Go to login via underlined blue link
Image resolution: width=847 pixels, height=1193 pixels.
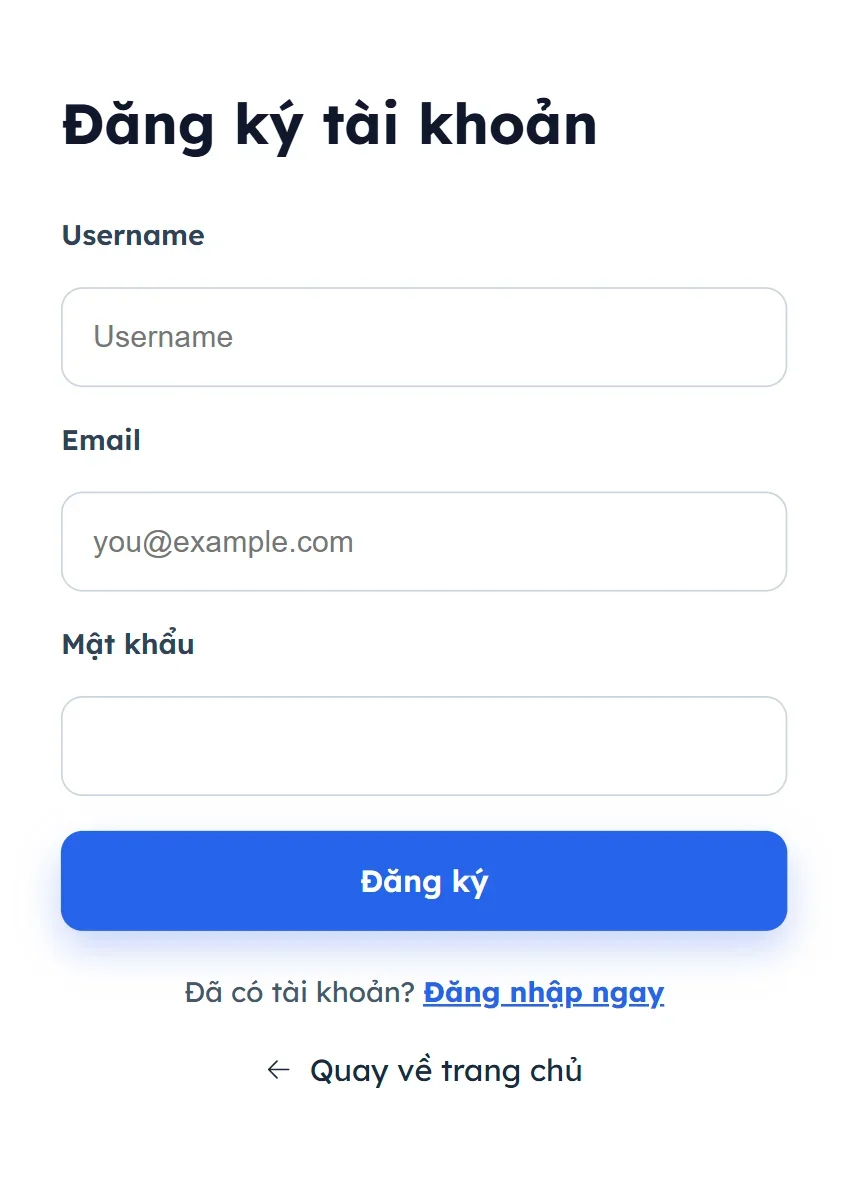tap(543, 993)
